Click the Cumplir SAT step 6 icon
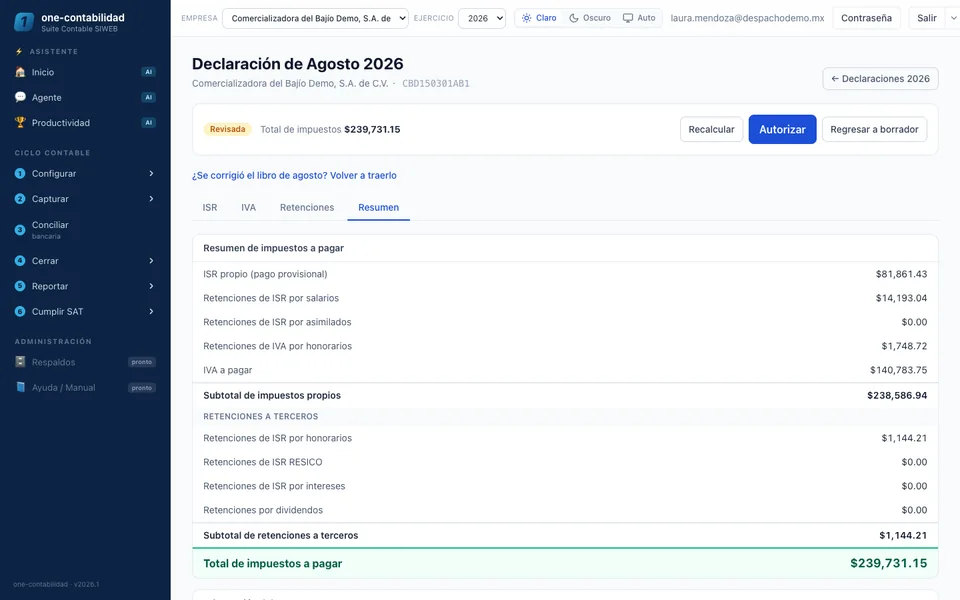This screenshot has width=960, height=600. pos(20,312)
